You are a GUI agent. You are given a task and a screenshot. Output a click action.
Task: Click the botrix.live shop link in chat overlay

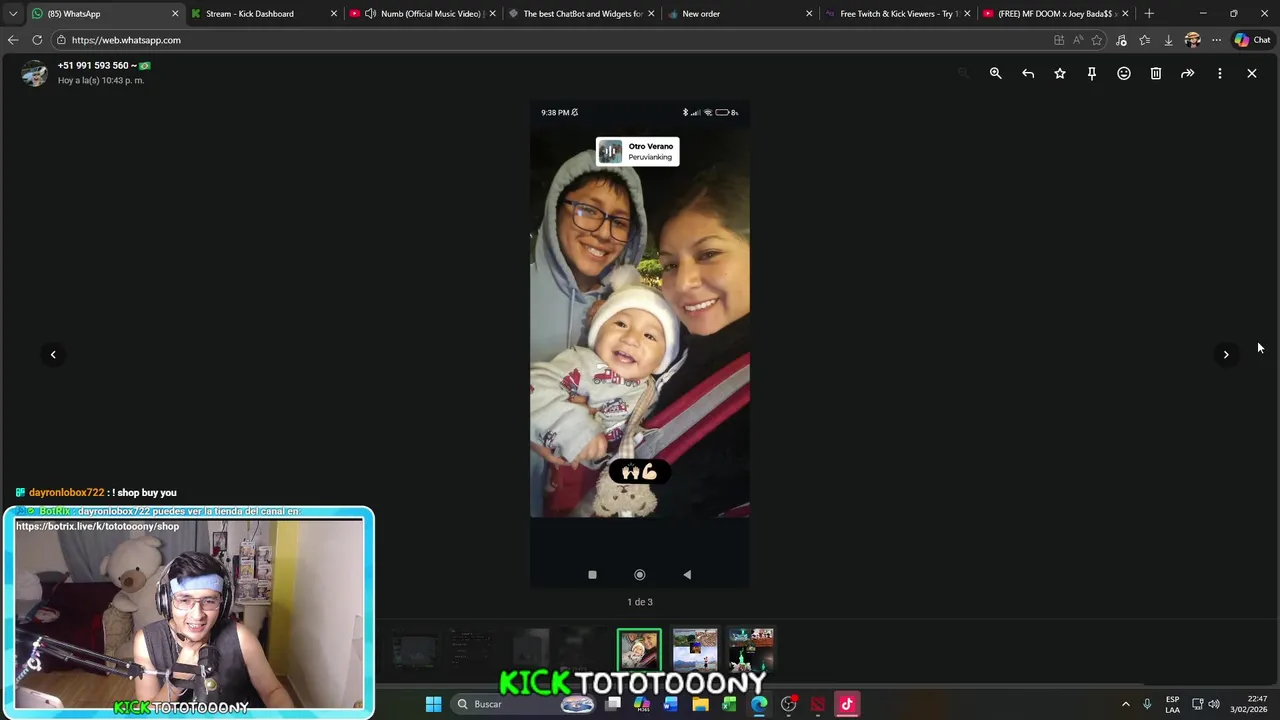[x=97, y=526]
